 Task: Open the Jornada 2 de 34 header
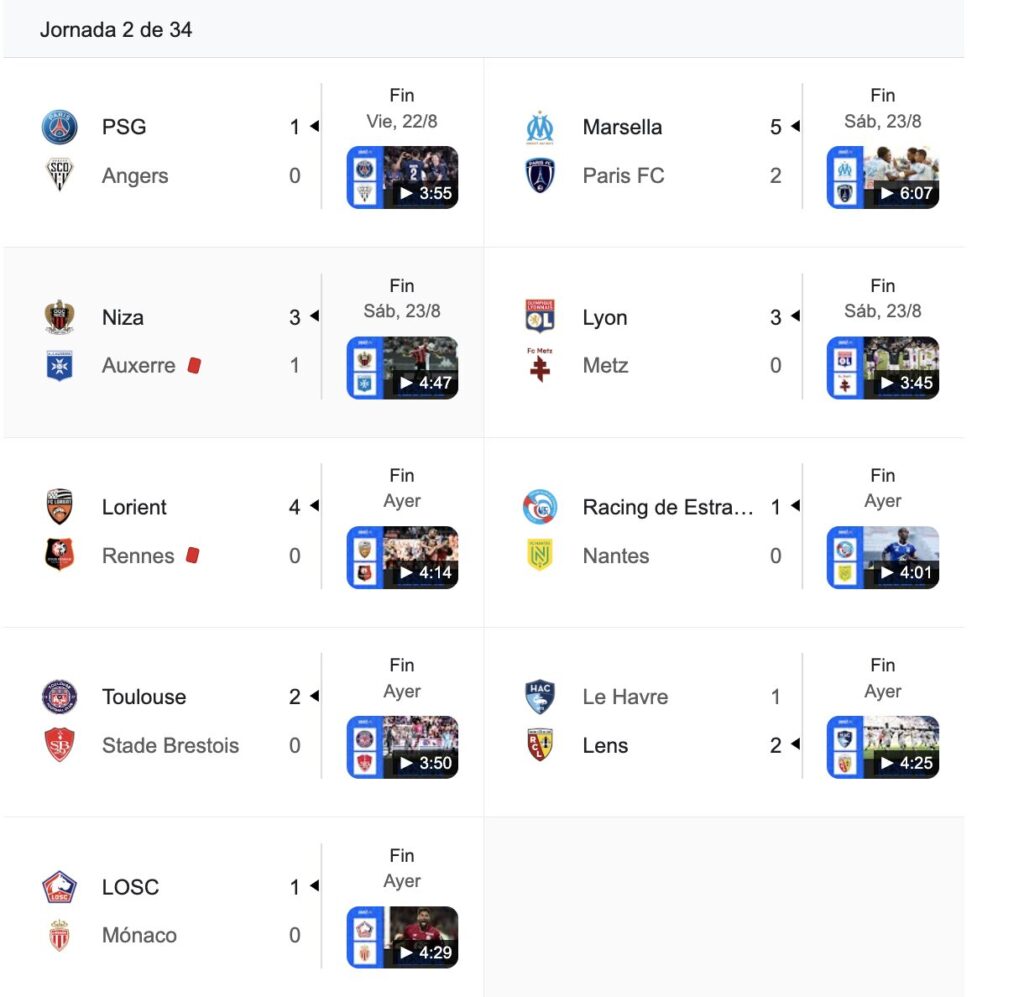(x=116, y=29)
